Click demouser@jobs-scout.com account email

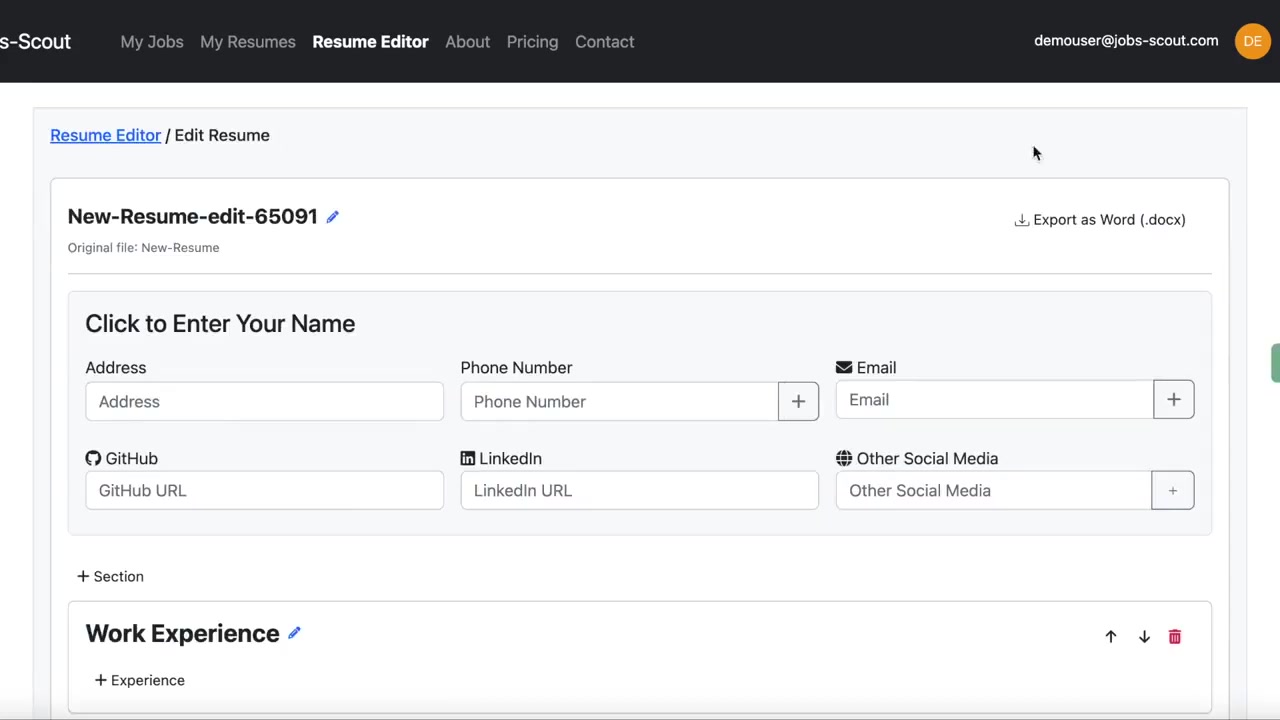coord(1126,41)
